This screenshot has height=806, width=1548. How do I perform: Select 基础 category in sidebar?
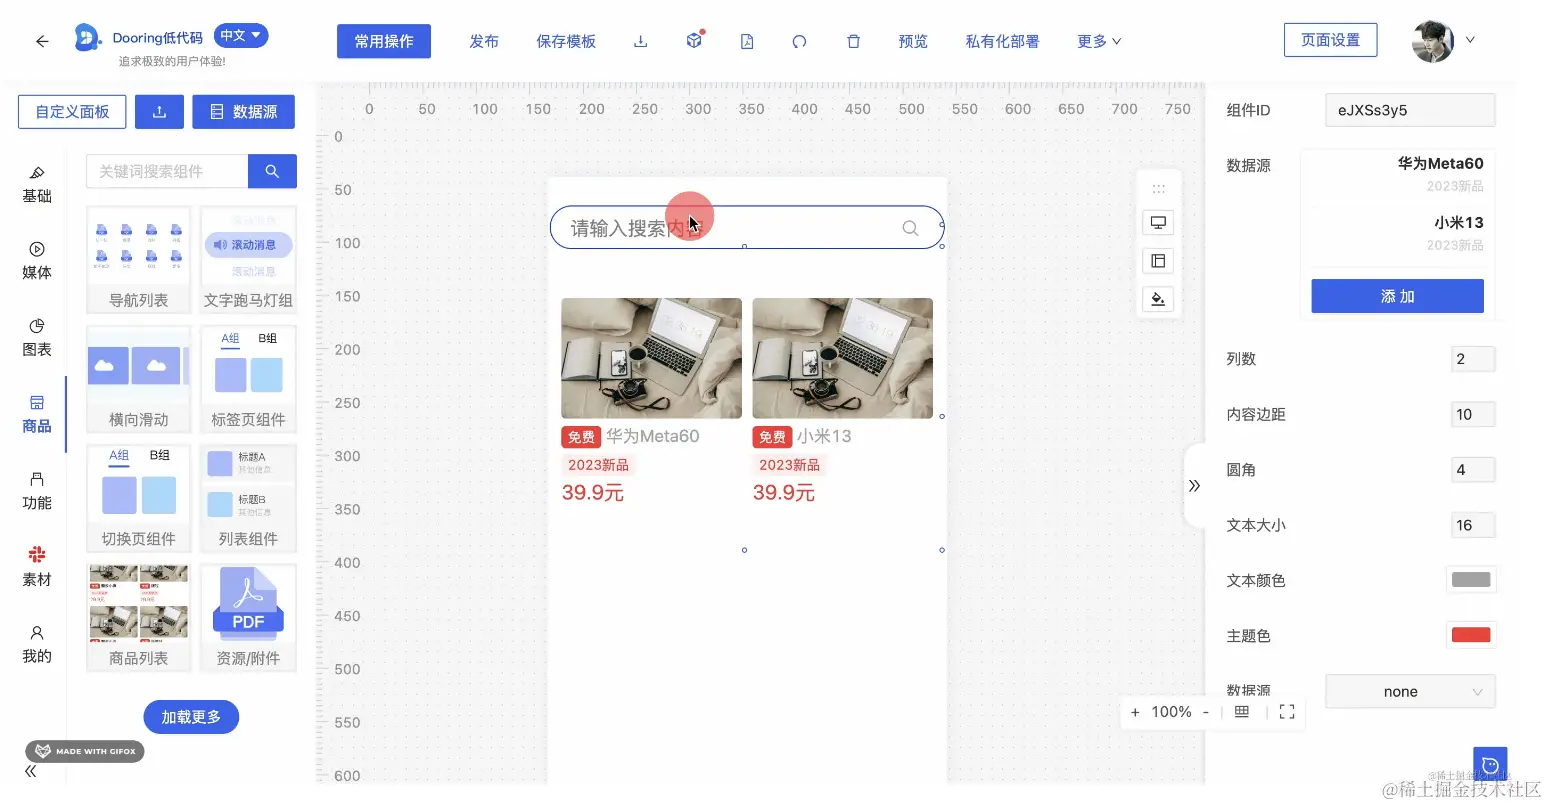point(37,185)
